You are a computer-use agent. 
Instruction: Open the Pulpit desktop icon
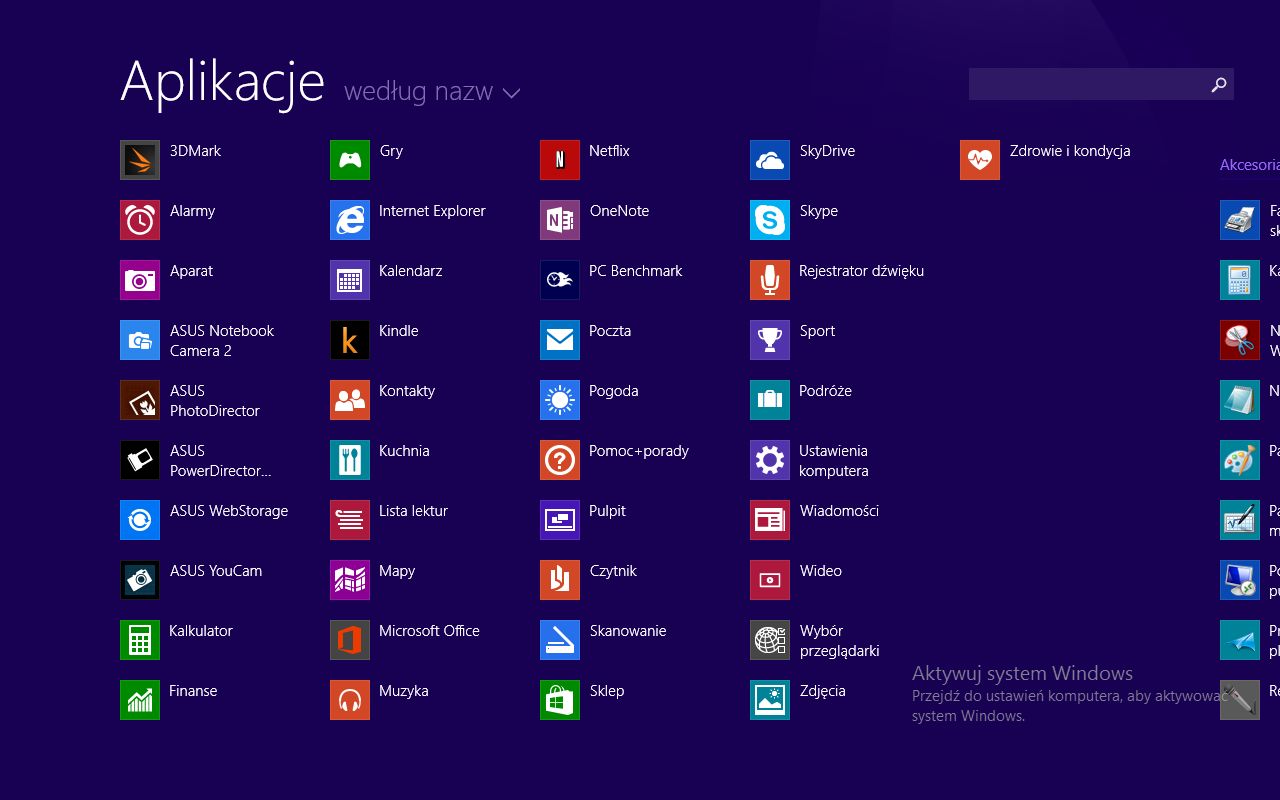coord(560,520)
